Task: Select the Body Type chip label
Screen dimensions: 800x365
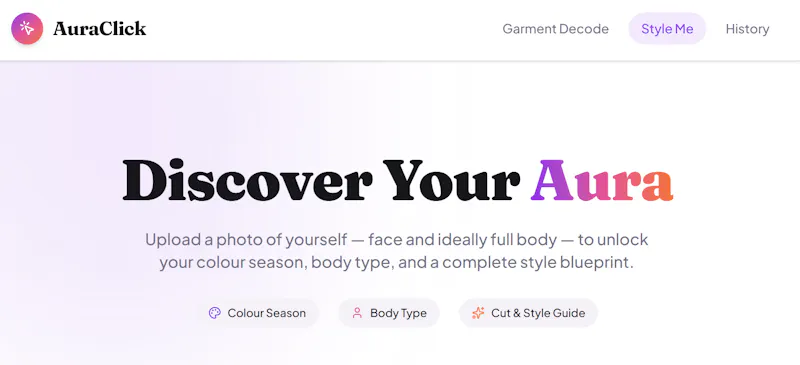Action: (x=398, y=313)
